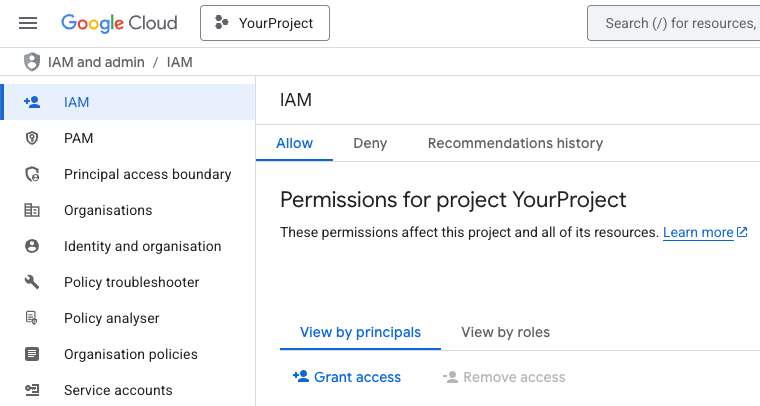The image size is (760, 406).
Task: Click the Policy analyser document icon
Action: [32, 318]
